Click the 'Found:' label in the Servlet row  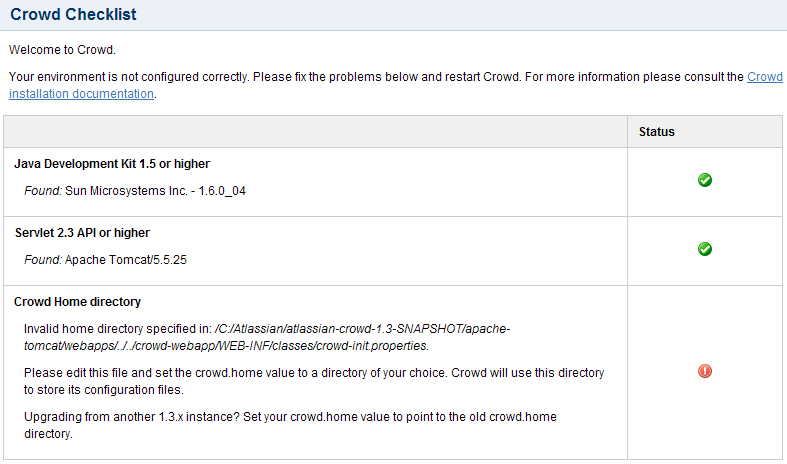click(x=42, y=259)
